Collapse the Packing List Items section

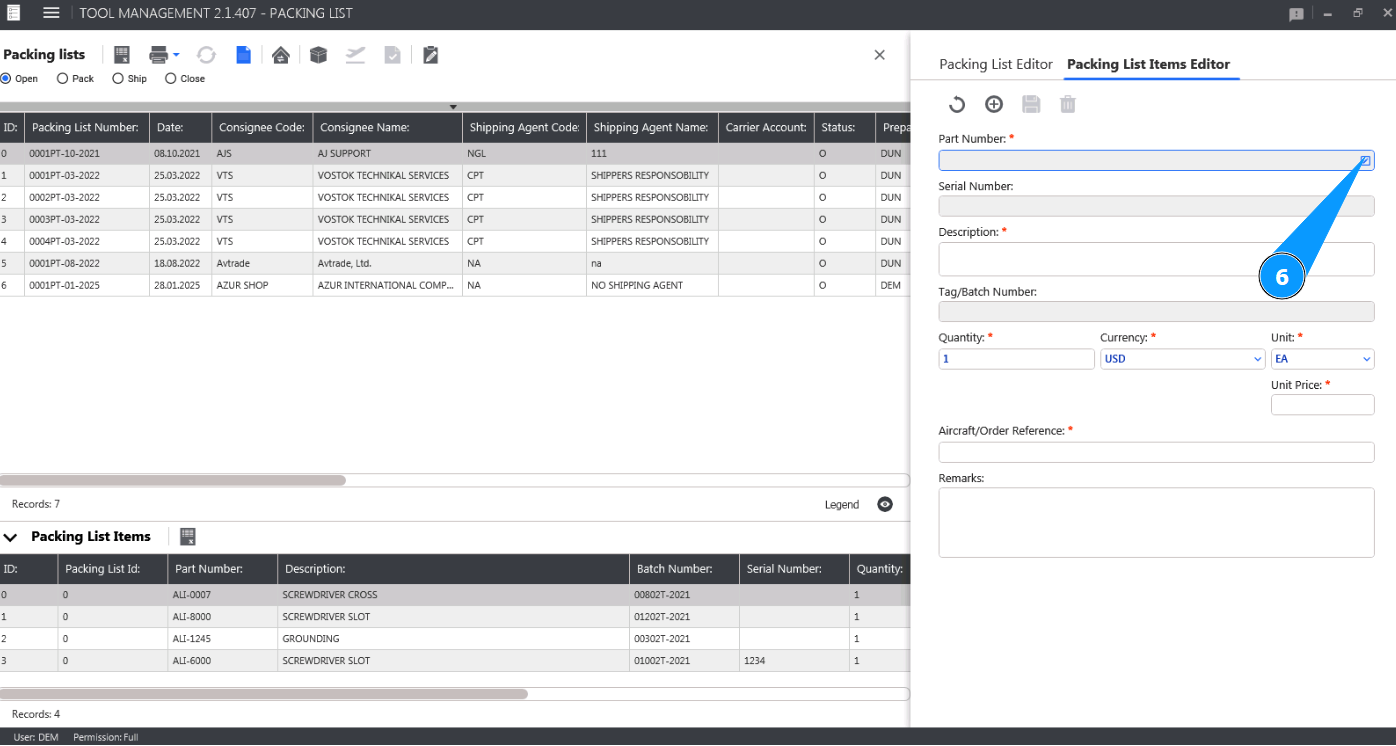coord(11,537)
